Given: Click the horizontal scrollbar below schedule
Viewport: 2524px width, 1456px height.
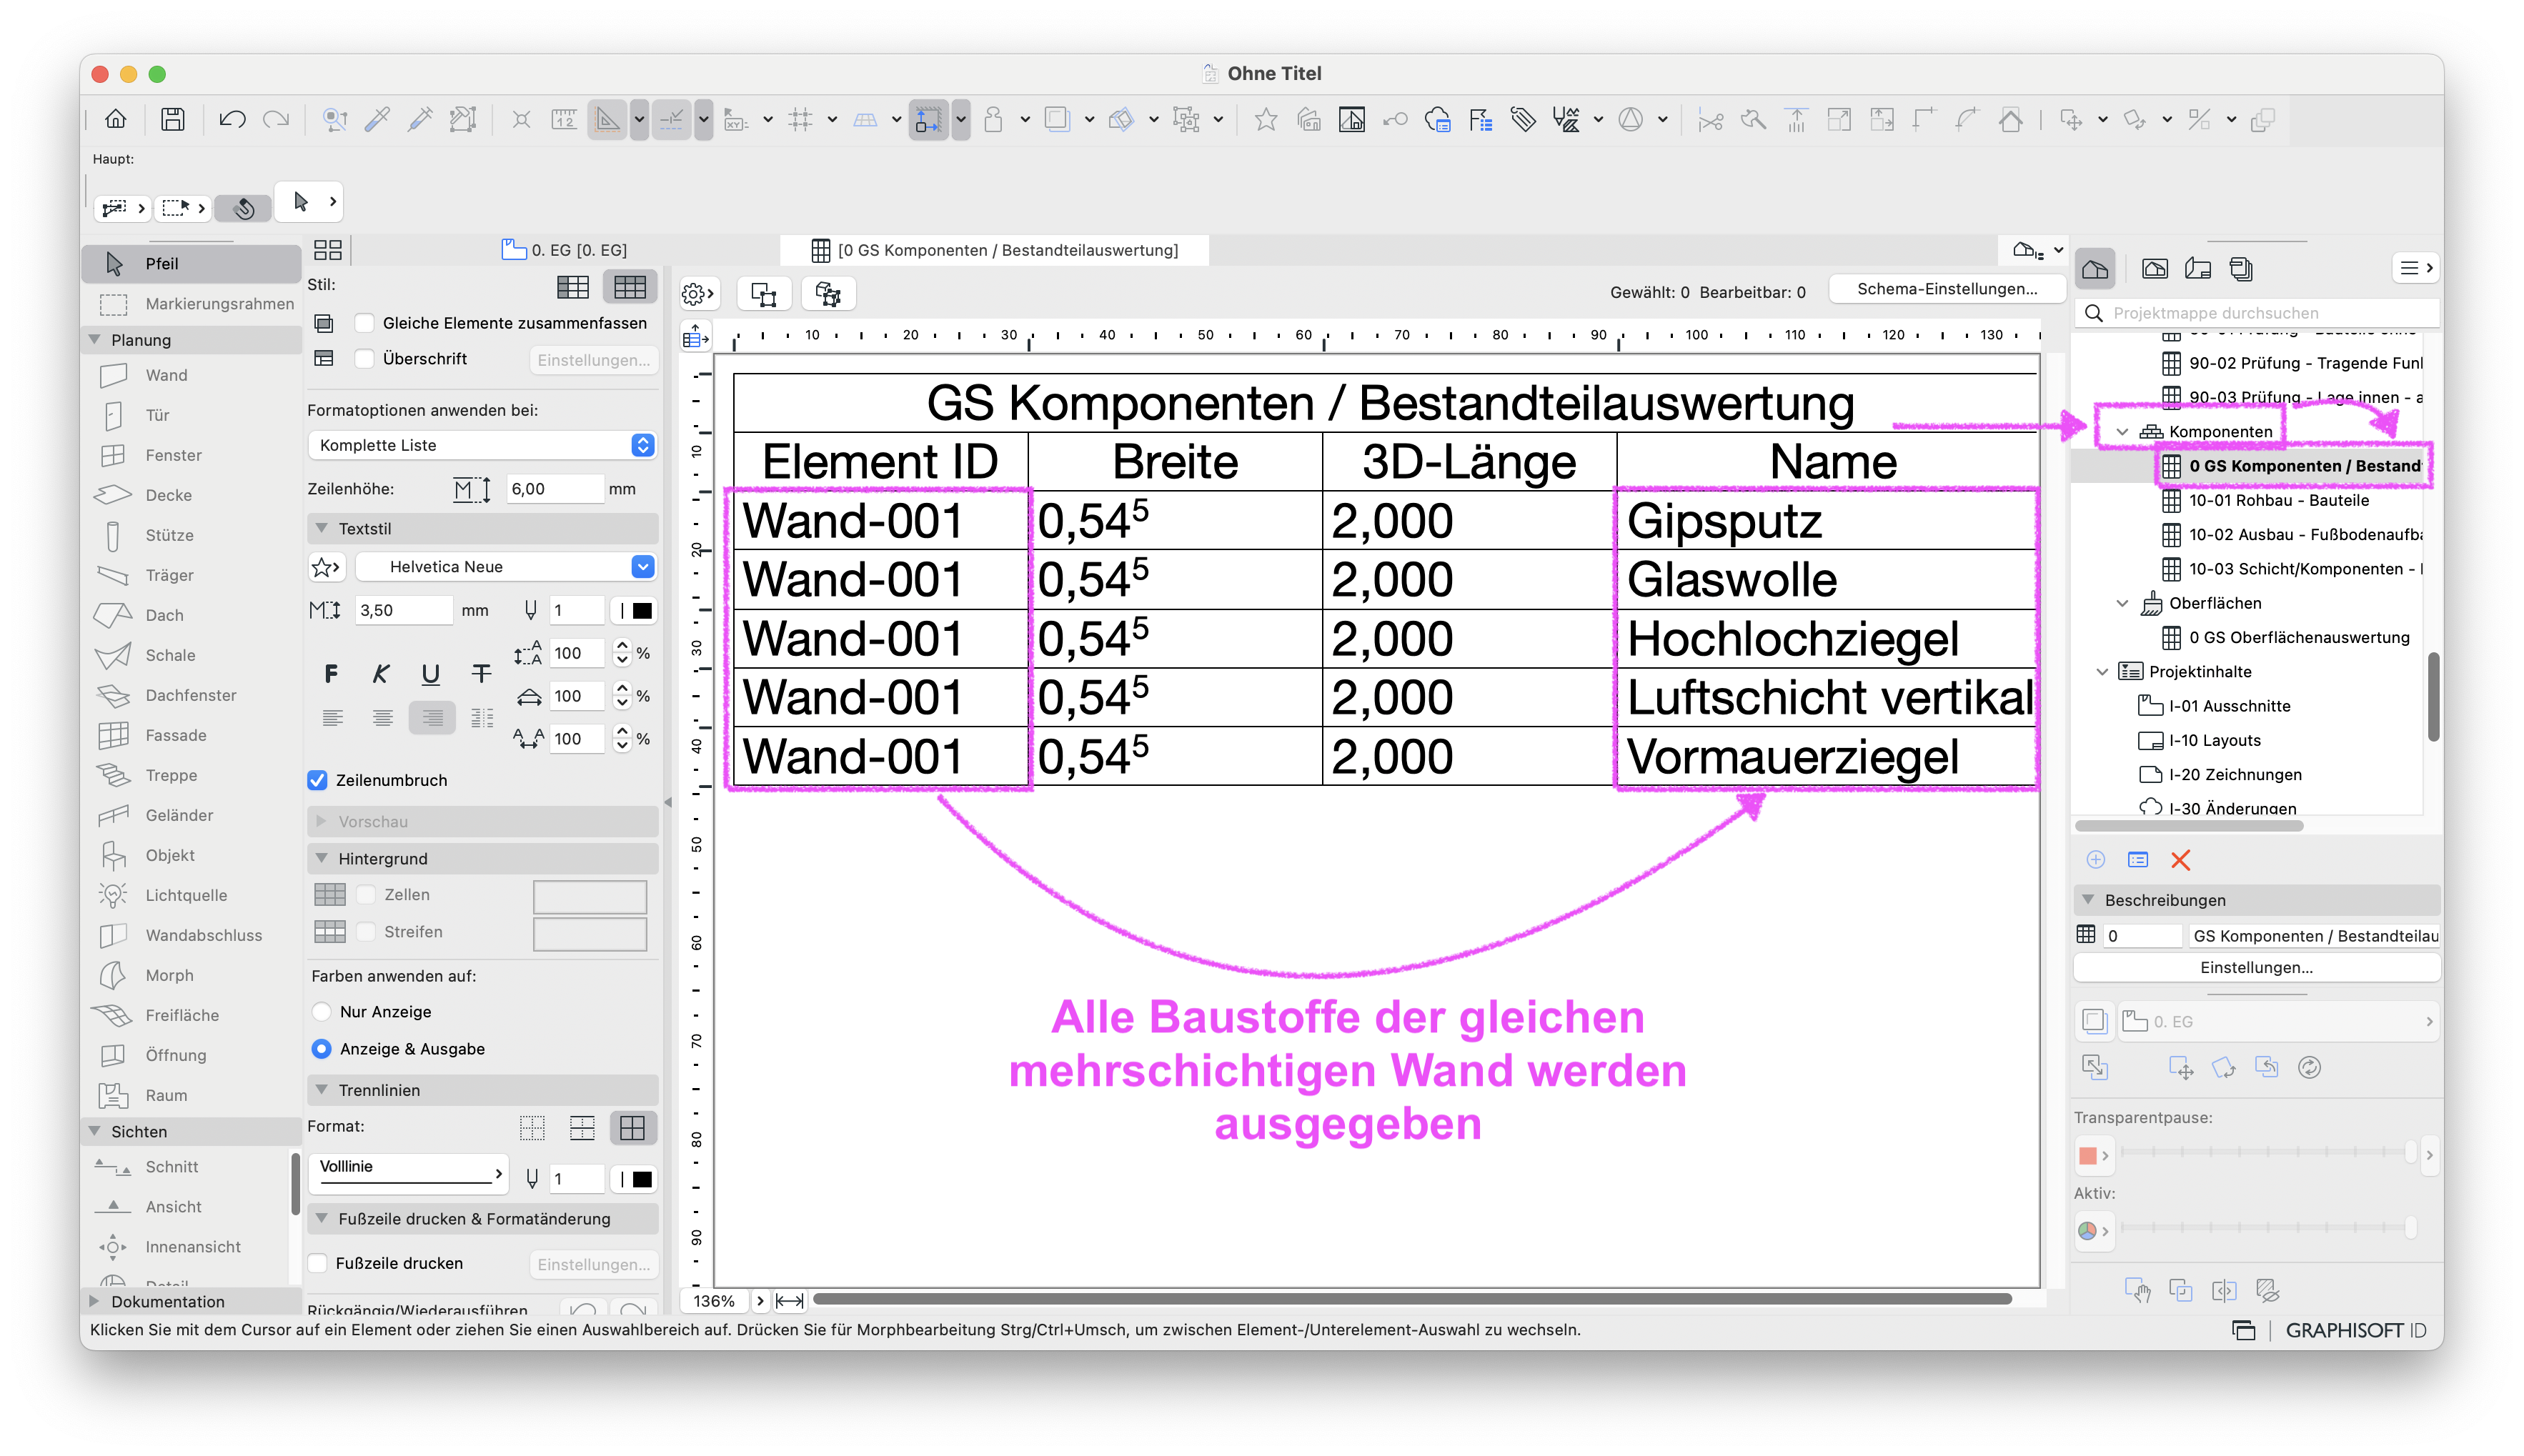Looking at the screenshot, I should [x=1411, y=1300].
